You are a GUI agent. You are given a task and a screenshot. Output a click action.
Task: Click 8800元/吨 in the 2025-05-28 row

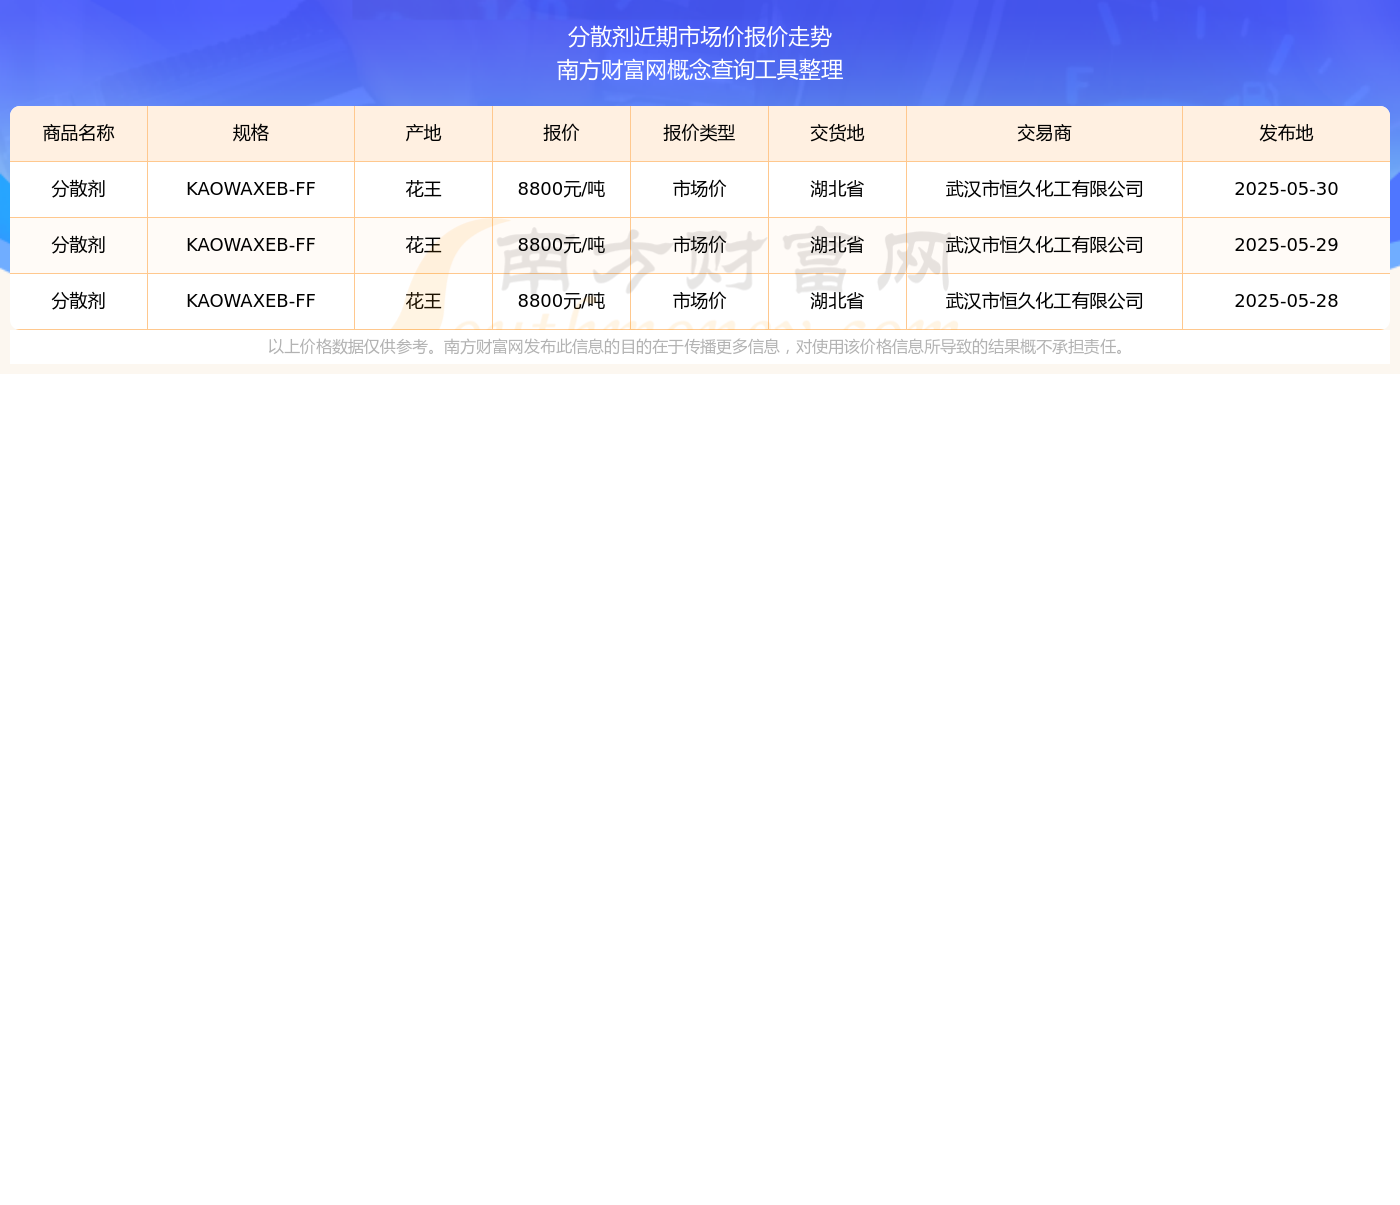pyautogui.click(x=562, y=301)
